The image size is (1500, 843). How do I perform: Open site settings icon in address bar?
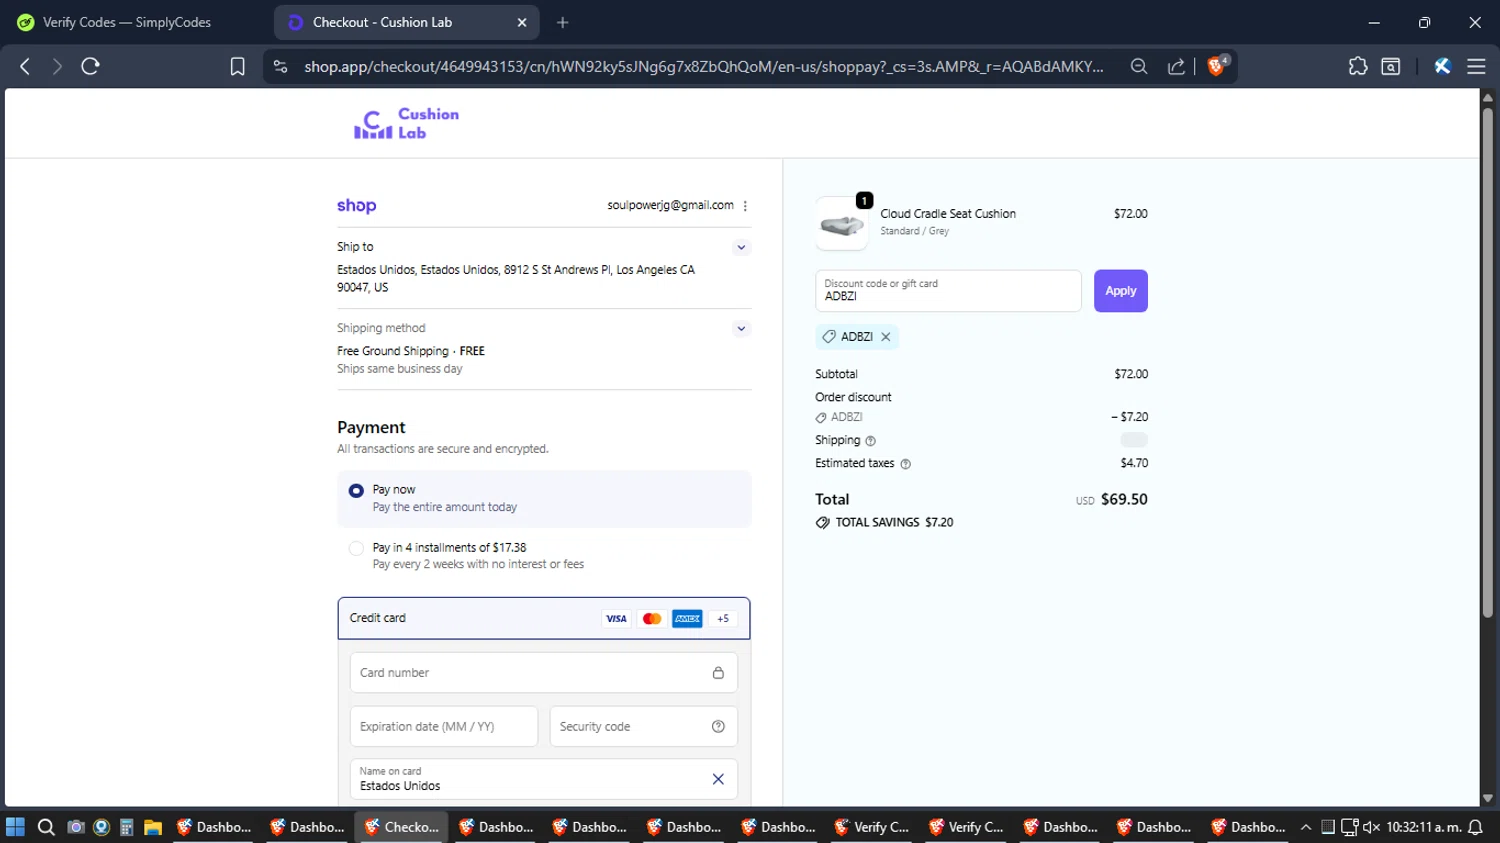[281, 66]
